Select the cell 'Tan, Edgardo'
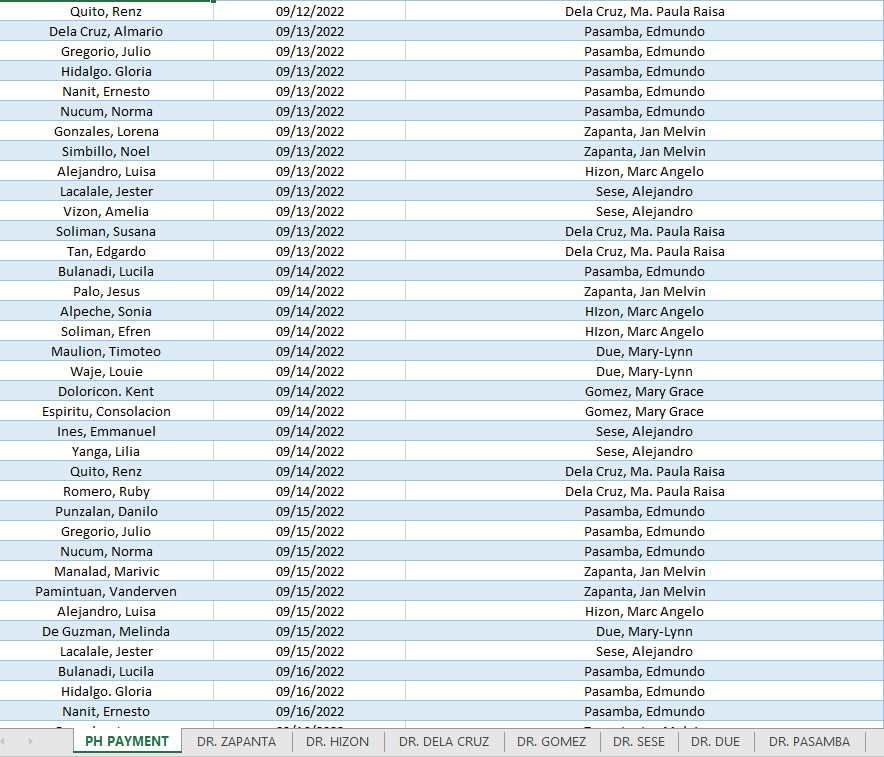Screen dimensions: 884x757 point(106,251)
